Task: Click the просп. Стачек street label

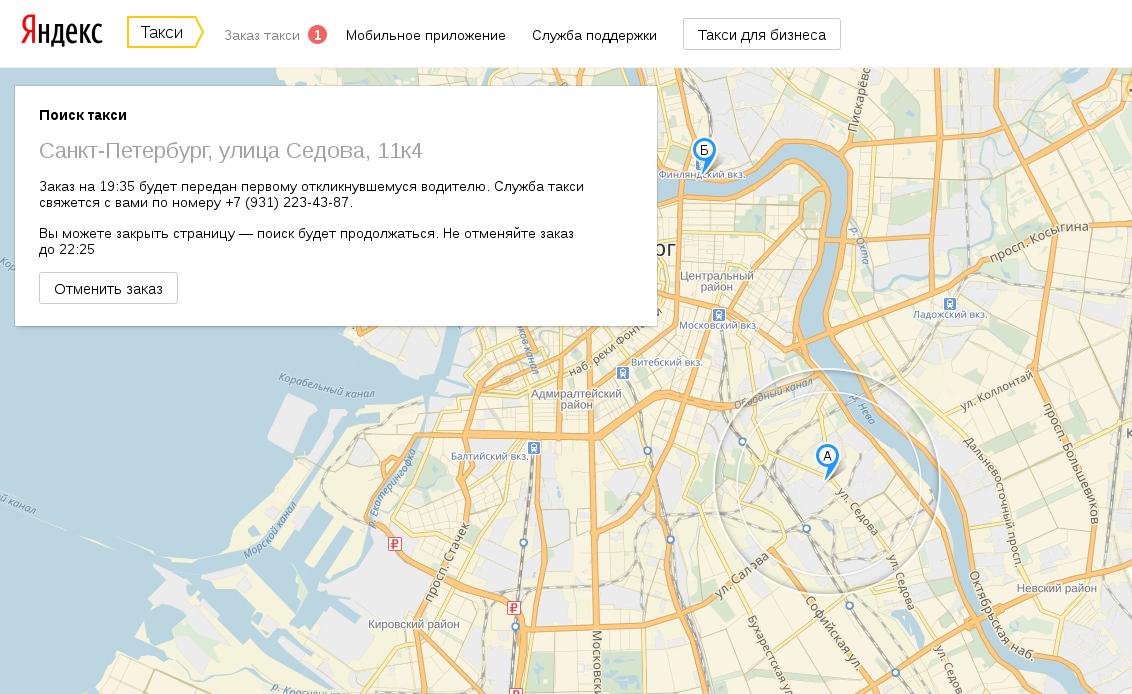Action: [447, 562]
